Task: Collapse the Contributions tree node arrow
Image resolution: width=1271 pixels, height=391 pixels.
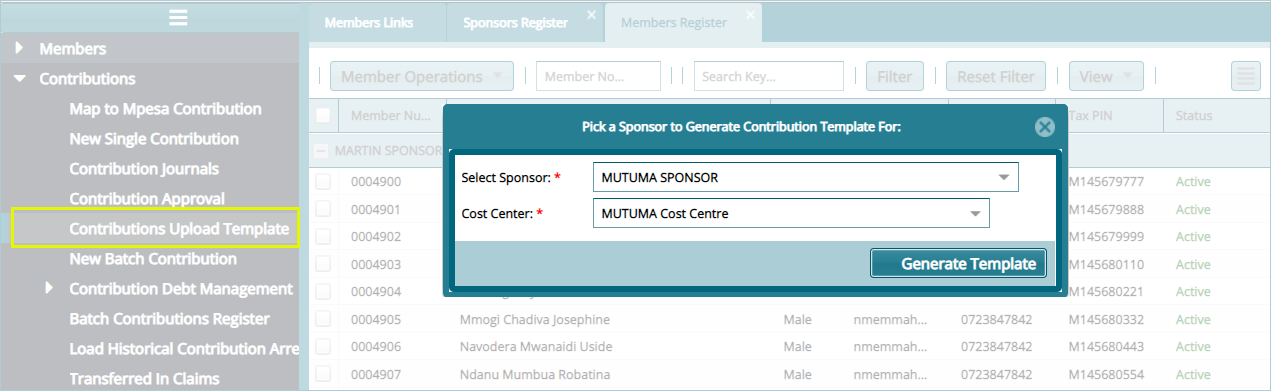Action: 20,78
